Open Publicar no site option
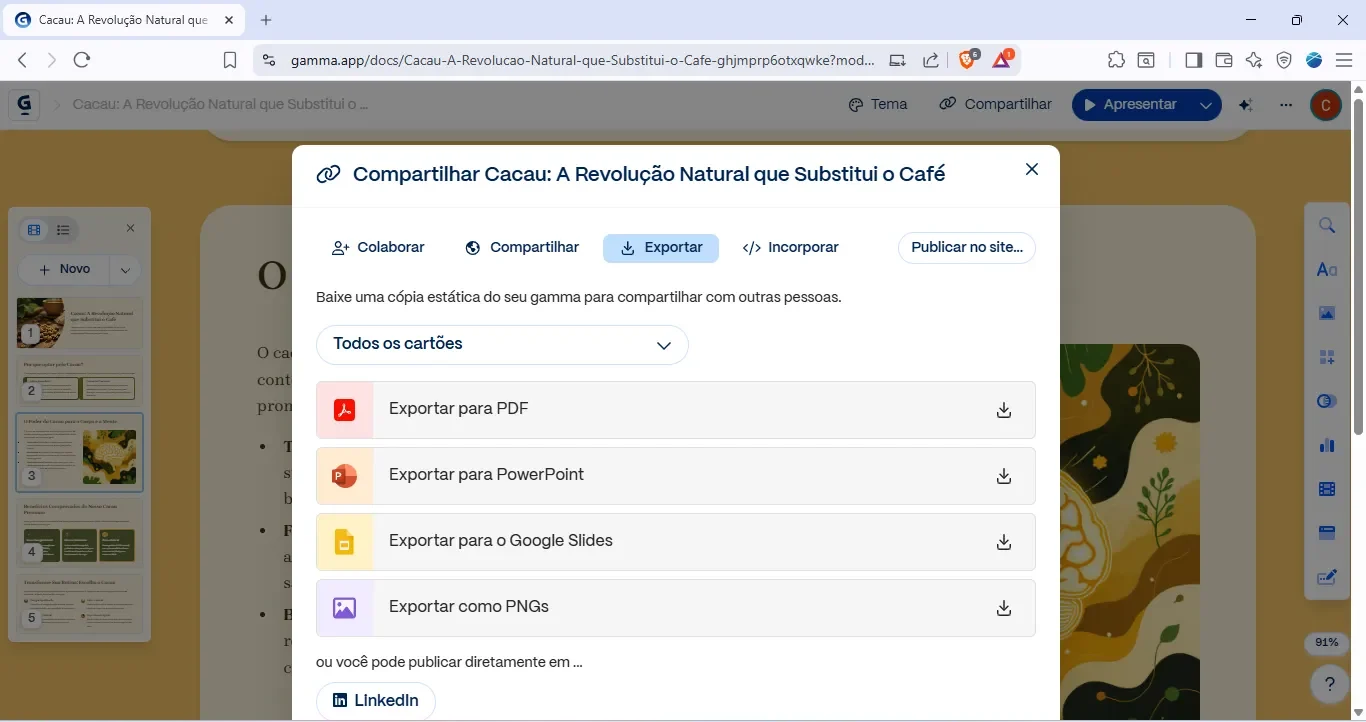This screenshot has height=722, width=1366. 967,248
